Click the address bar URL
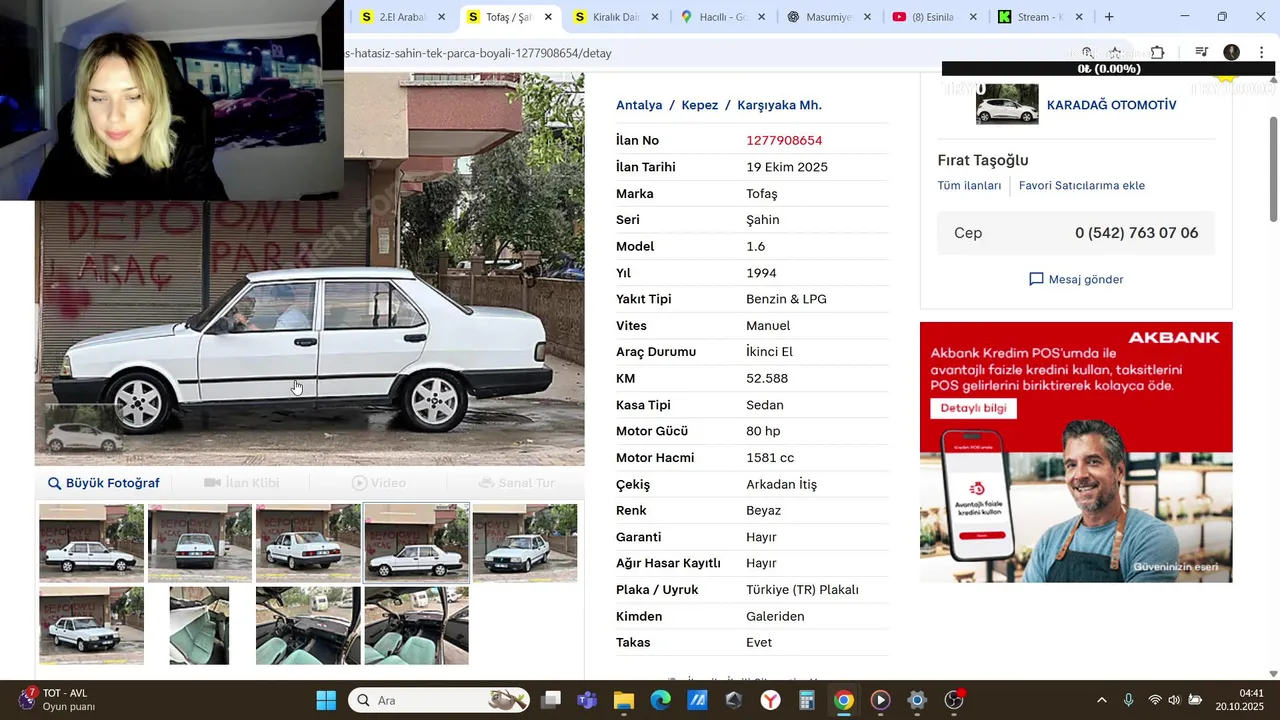The image size is (1280, 720). pos(478,53)
